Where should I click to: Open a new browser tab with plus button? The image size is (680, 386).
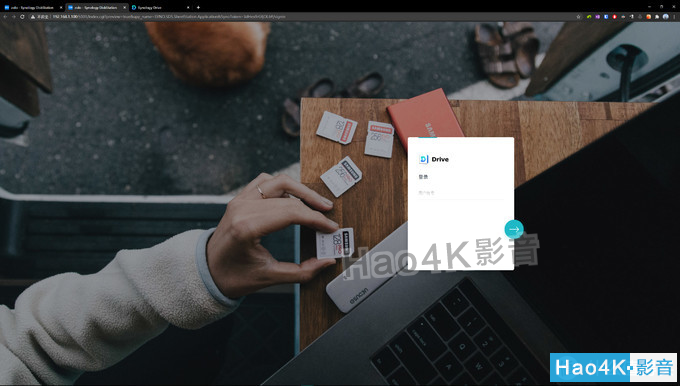click(x=198, y=7)
